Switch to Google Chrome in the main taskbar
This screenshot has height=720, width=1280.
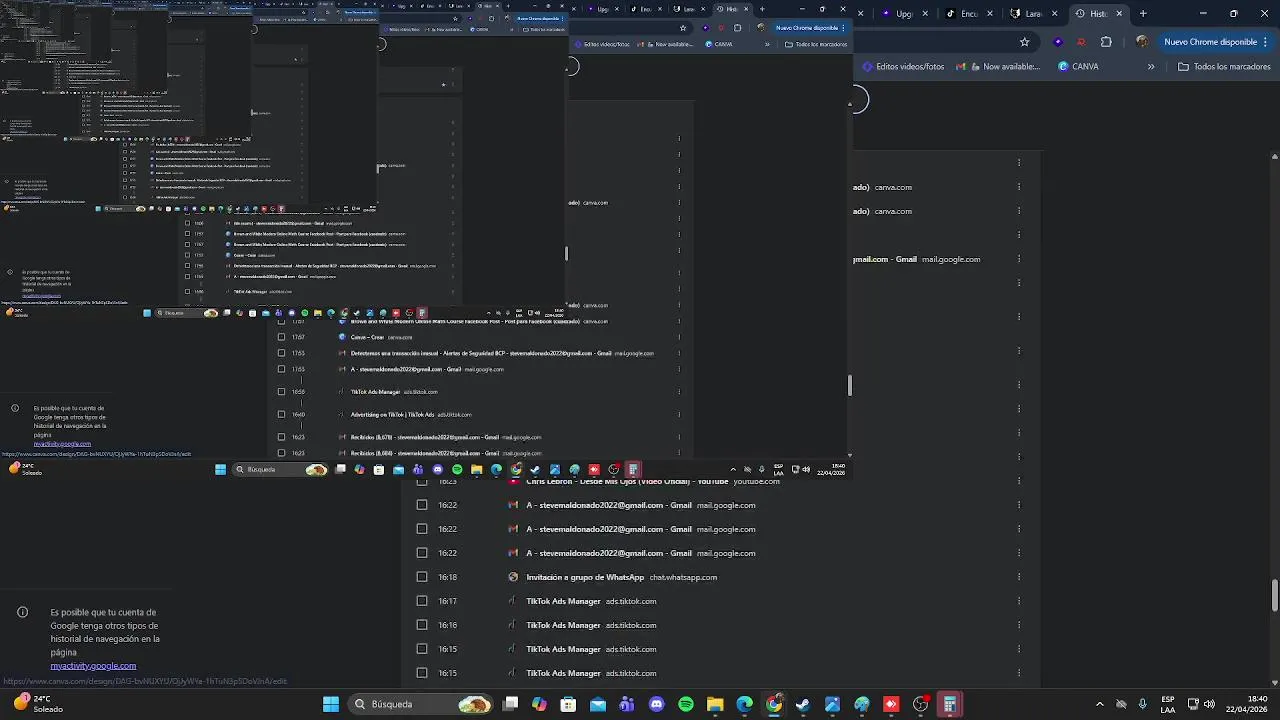point(774,704)
